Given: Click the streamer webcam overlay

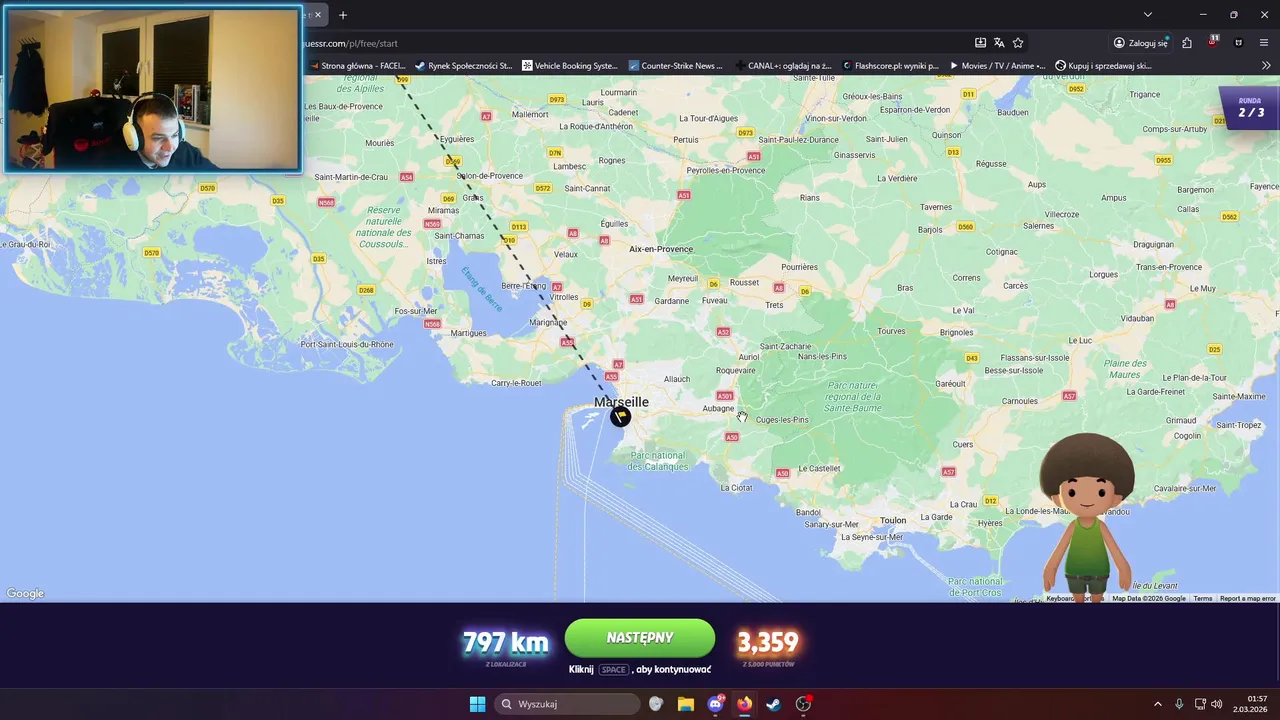Looking at the screenshot, I should (x=152, y=88).
